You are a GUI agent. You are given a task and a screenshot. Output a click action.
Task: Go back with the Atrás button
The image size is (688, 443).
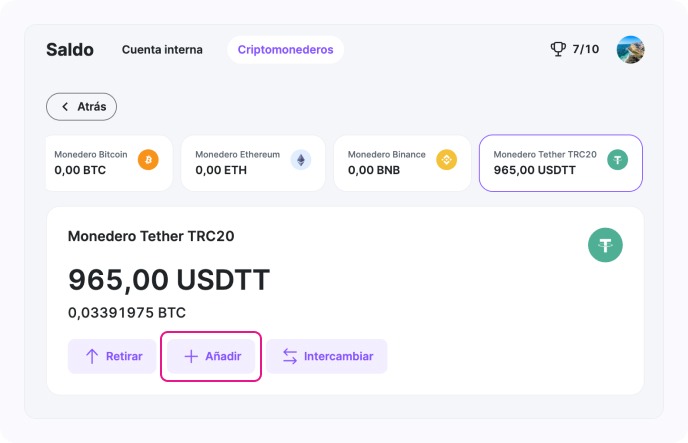click(x=82, y=107)
